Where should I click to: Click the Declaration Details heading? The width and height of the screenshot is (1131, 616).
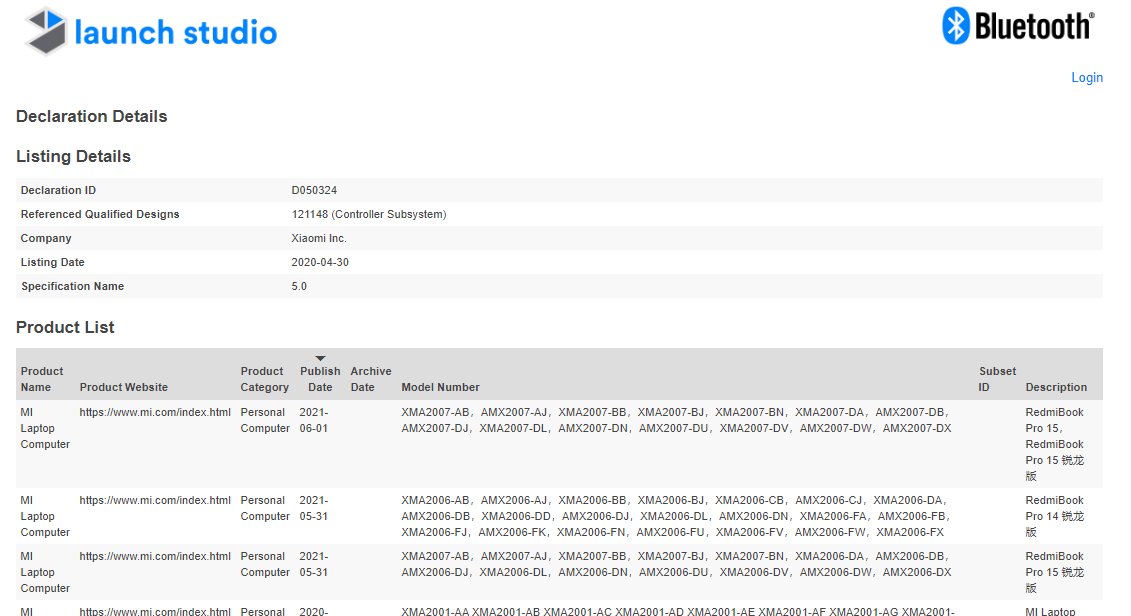pyautogui.click(x=92, y=116)
